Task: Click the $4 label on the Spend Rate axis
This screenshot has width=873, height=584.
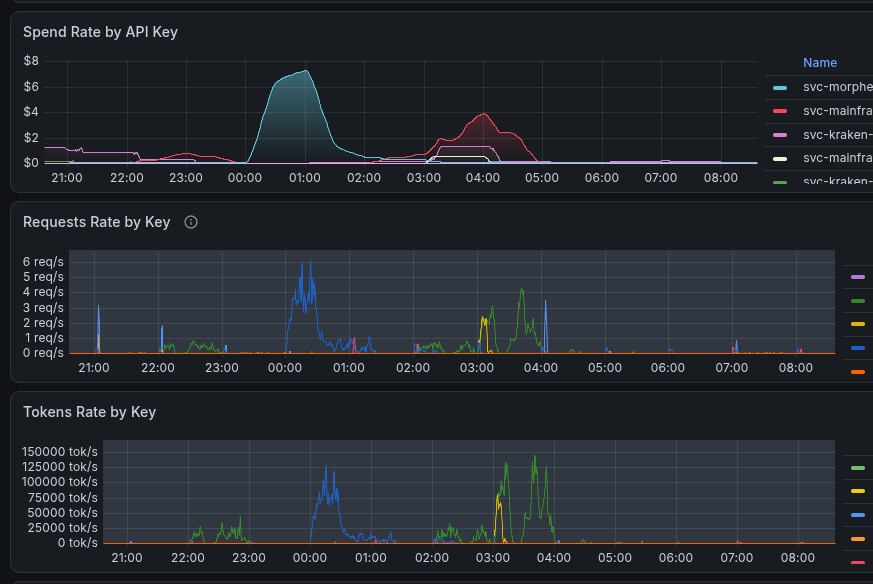Action: coord(31,112)
